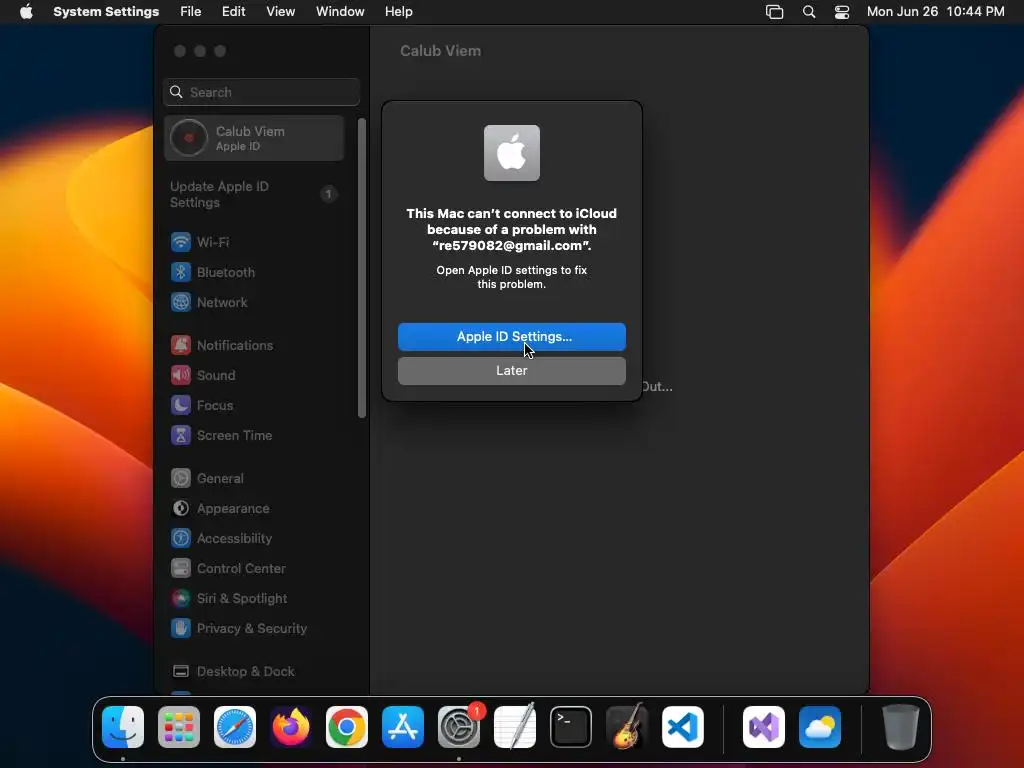Screen dimensions: 1024x768
Task: Open Spotlight search in menu bar
Action: [x=809, y=12]
